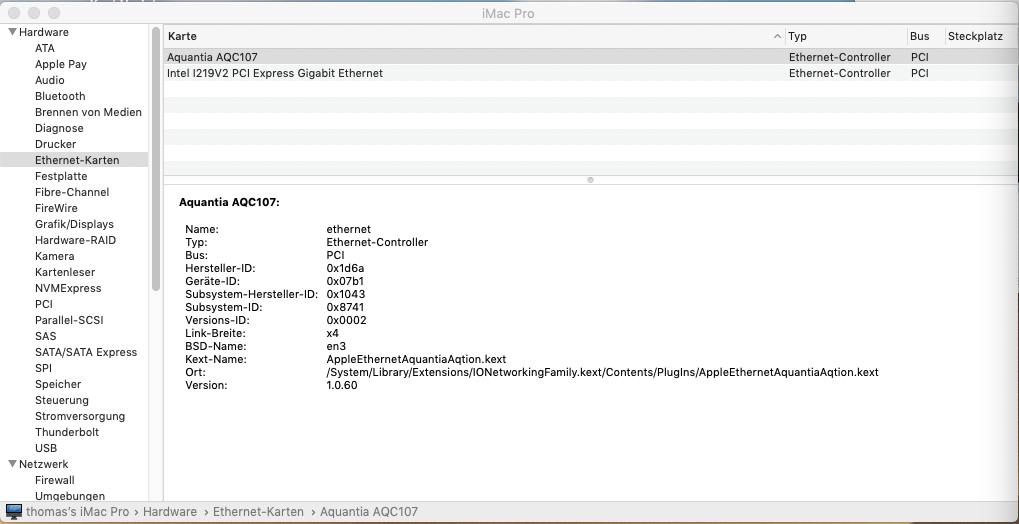Select Fibre-Channel entry

click(x=72, y=192)
